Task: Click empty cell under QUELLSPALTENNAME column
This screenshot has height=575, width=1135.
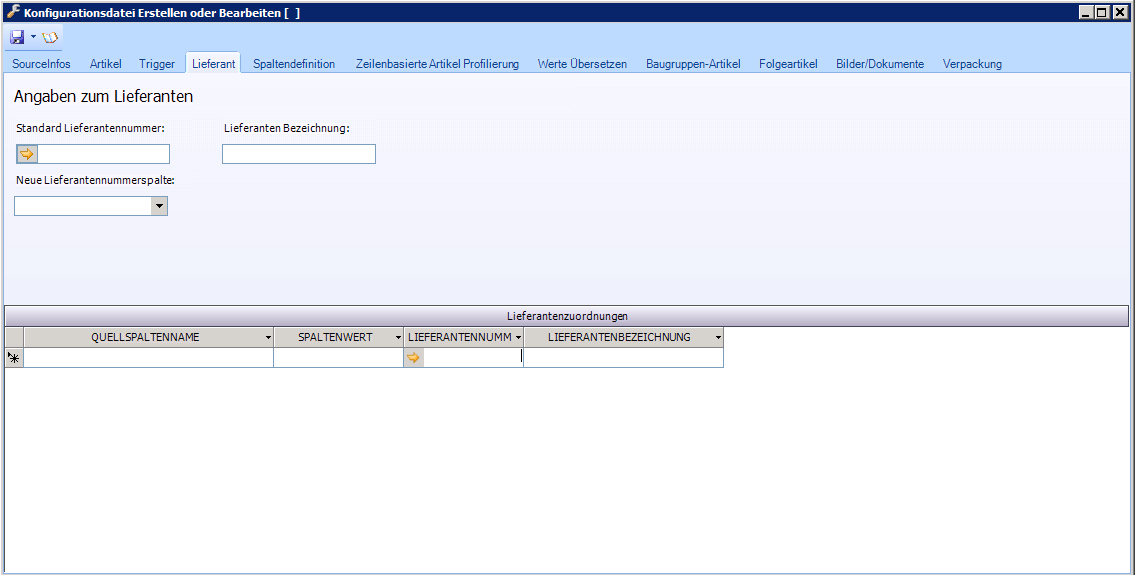Action: (148, 358)
